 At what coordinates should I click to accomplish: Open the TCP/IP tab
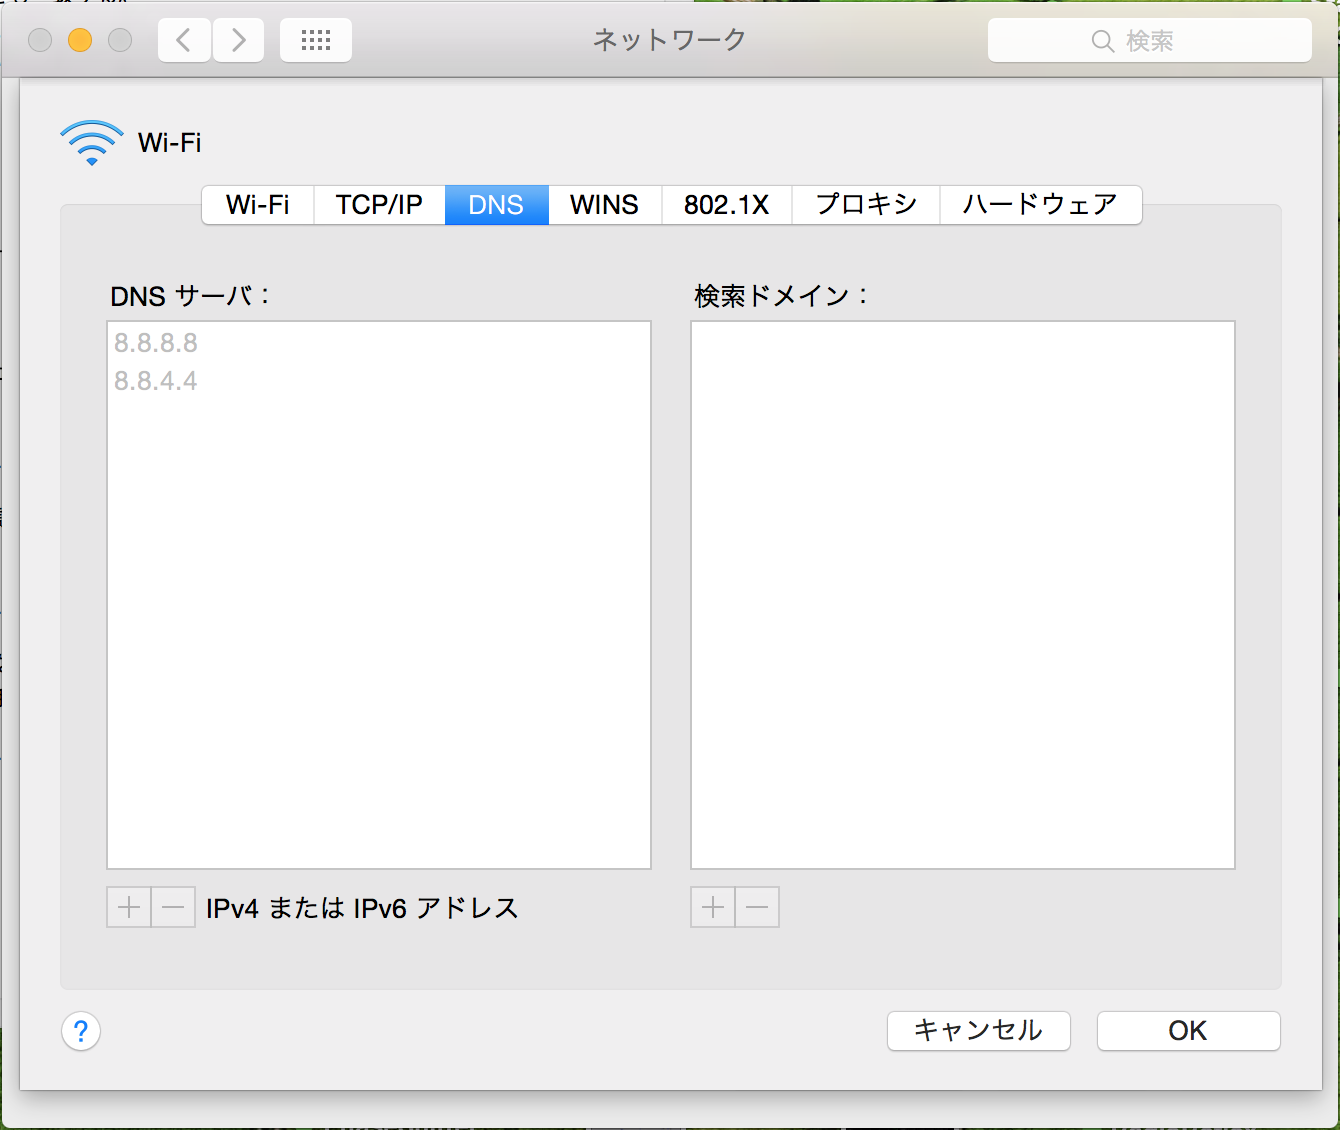[379, 205]
